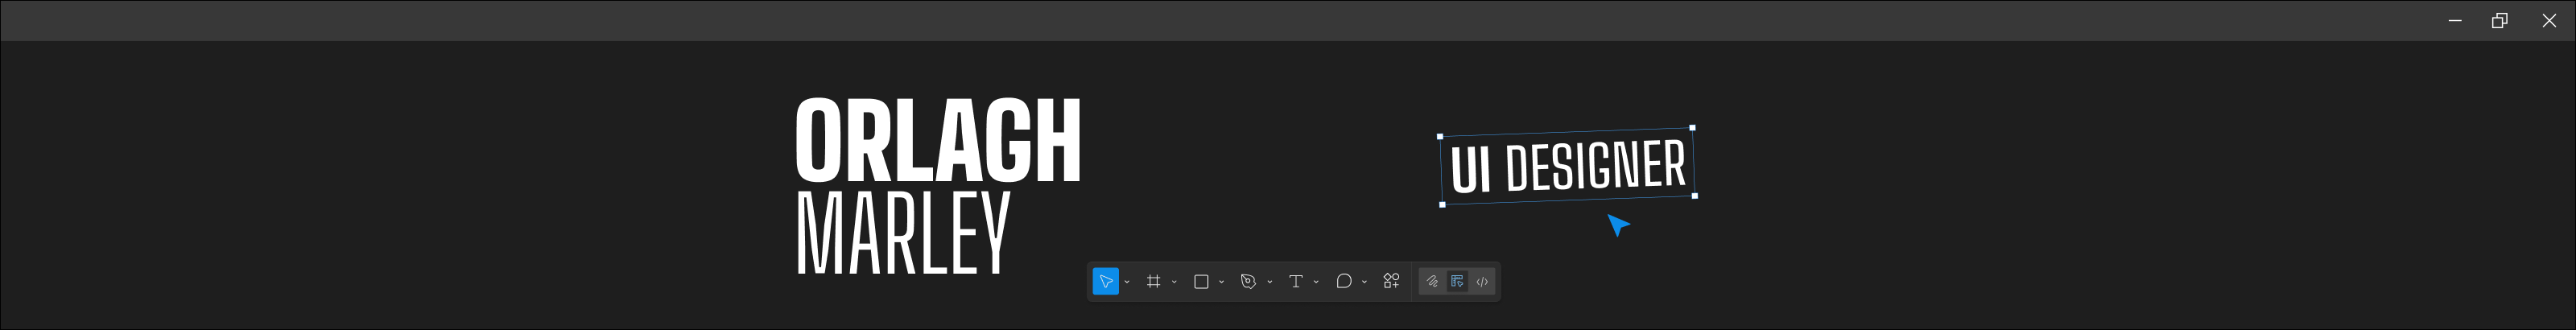Switch to Draw mode
Viewport: 2576px width, 330px height.
(1432, 282)
